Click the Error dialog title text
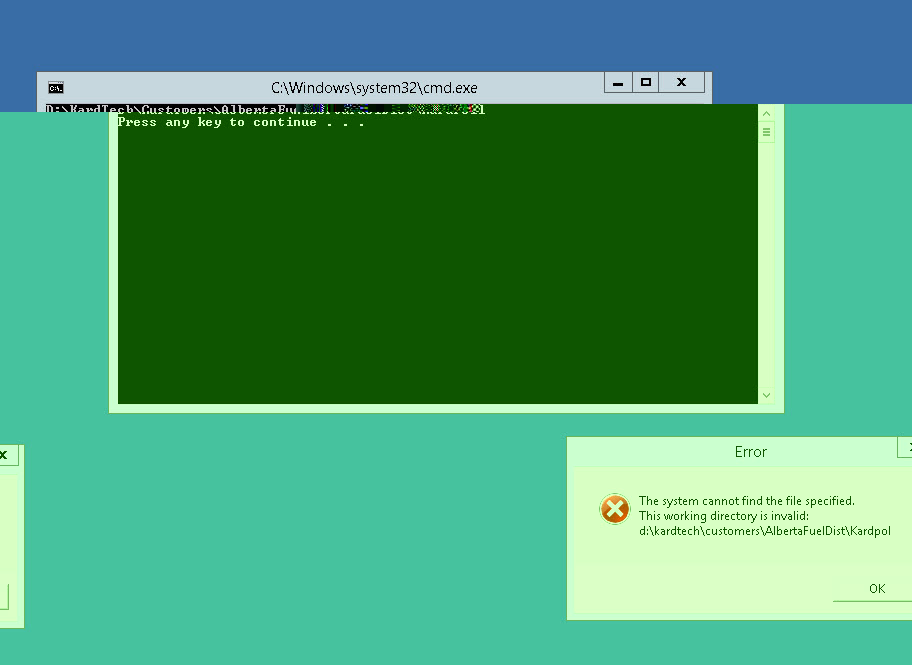Image resolution: width=912 pixels, height=665 pixels. point(750,451)
